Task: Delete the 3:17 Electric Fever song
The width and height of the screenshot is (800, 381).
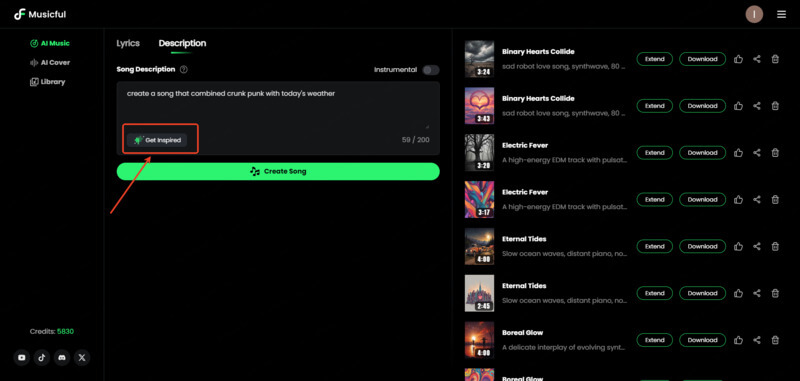Action: point(775,199)
